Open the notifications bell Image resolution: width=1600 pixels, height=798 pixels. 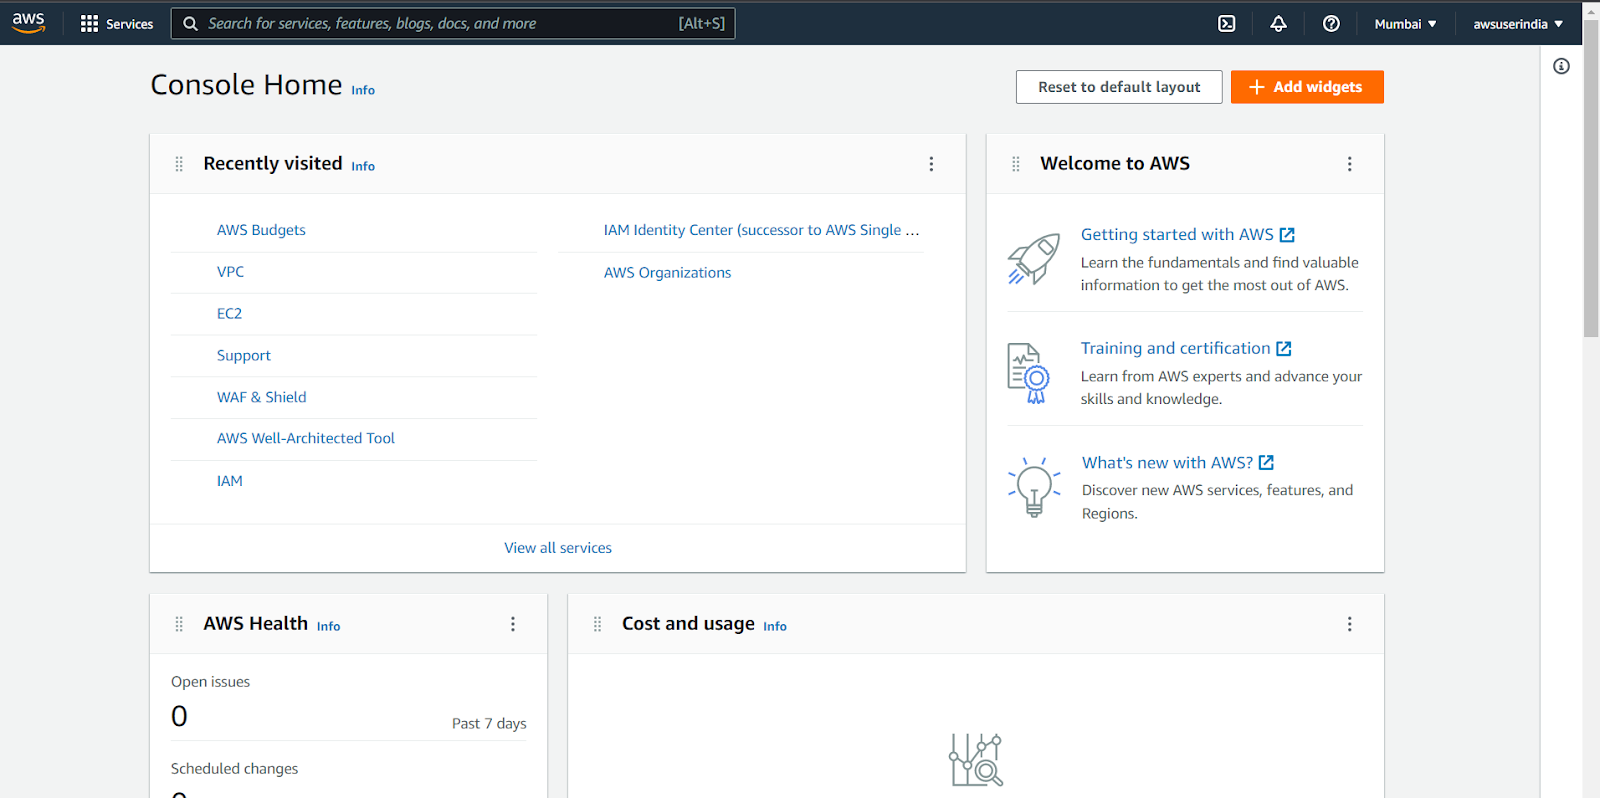(1278, 24)
